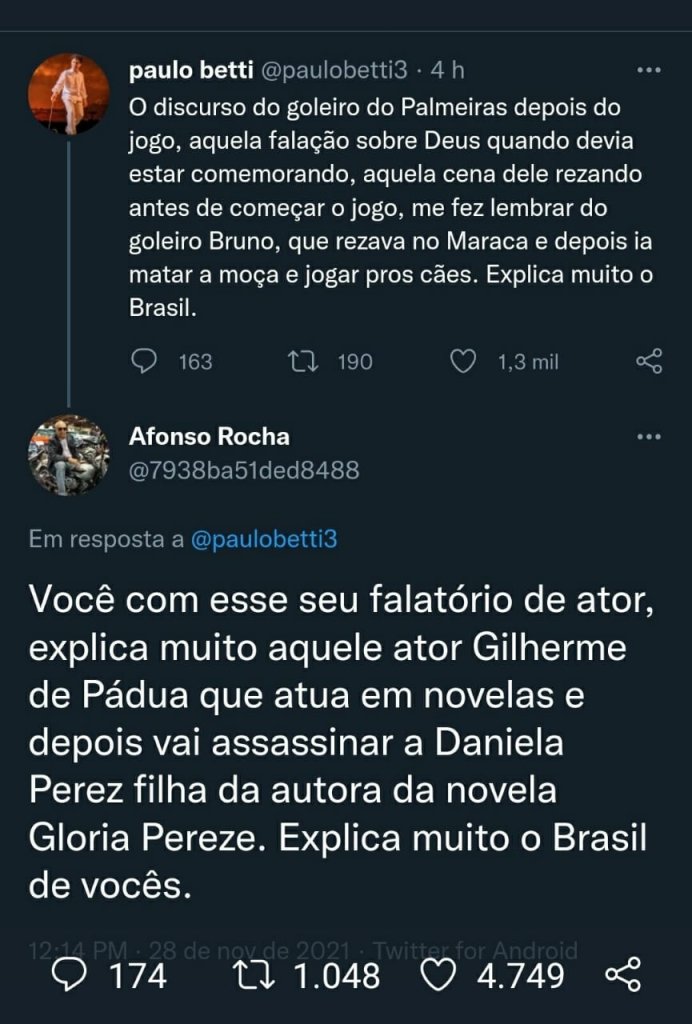Click the @paulobetti3 mention link
Viewport: 692px width, 1024px height.
click(263, 540)
